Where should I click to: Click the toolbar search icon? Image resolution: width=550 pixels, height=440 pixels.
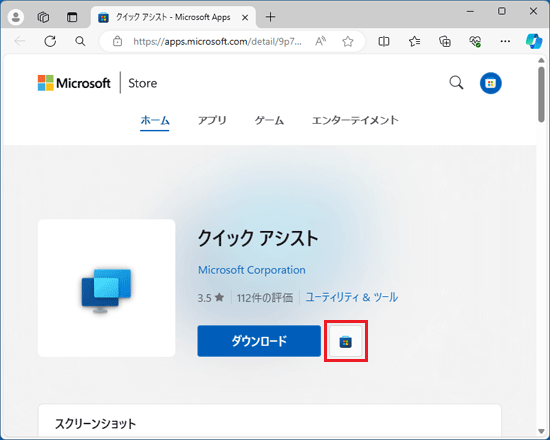[x=80, y=41]
